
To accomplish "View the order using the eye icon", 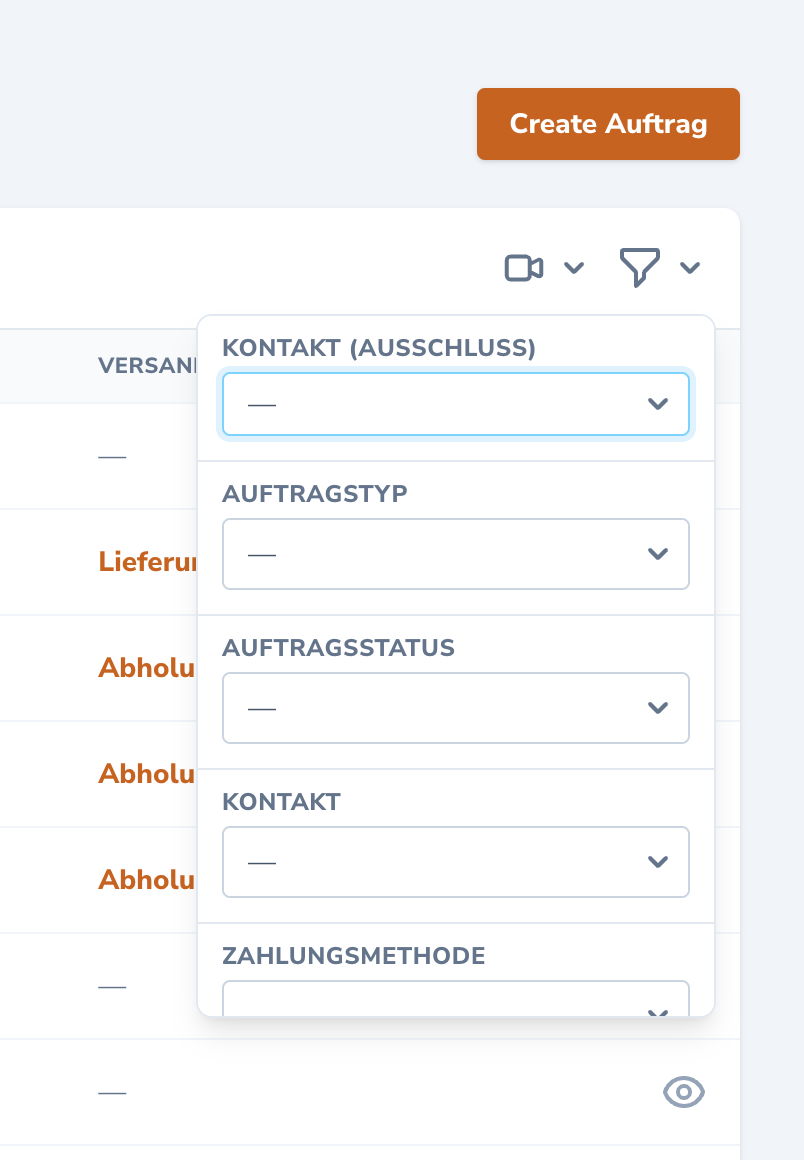I will point(684,1093).
